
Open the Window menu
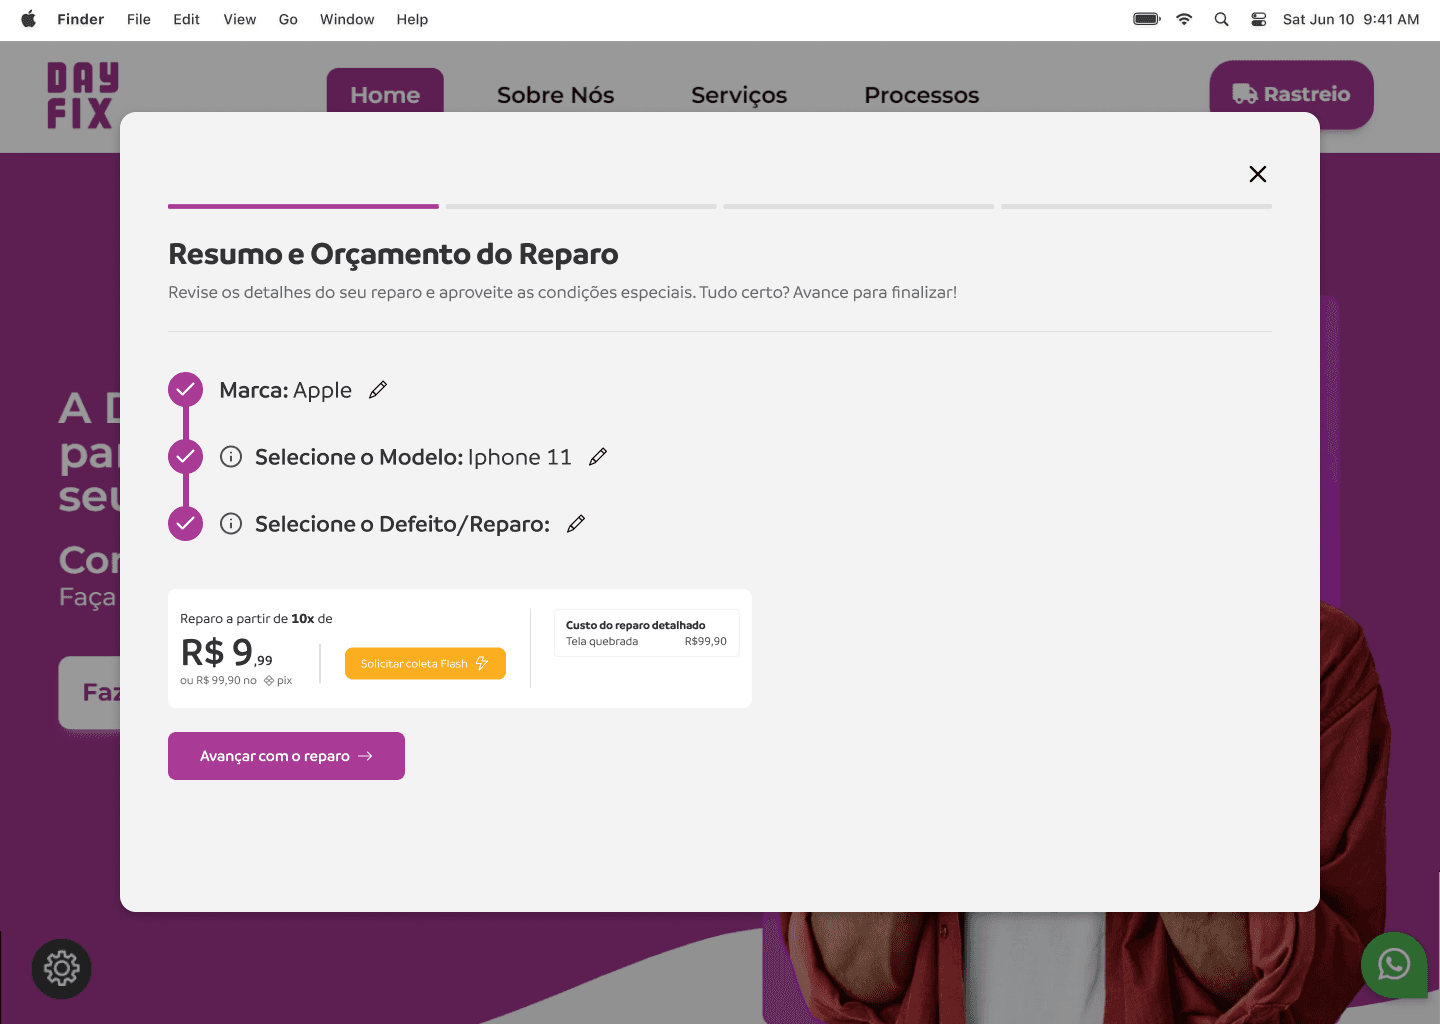pos(347,19)
